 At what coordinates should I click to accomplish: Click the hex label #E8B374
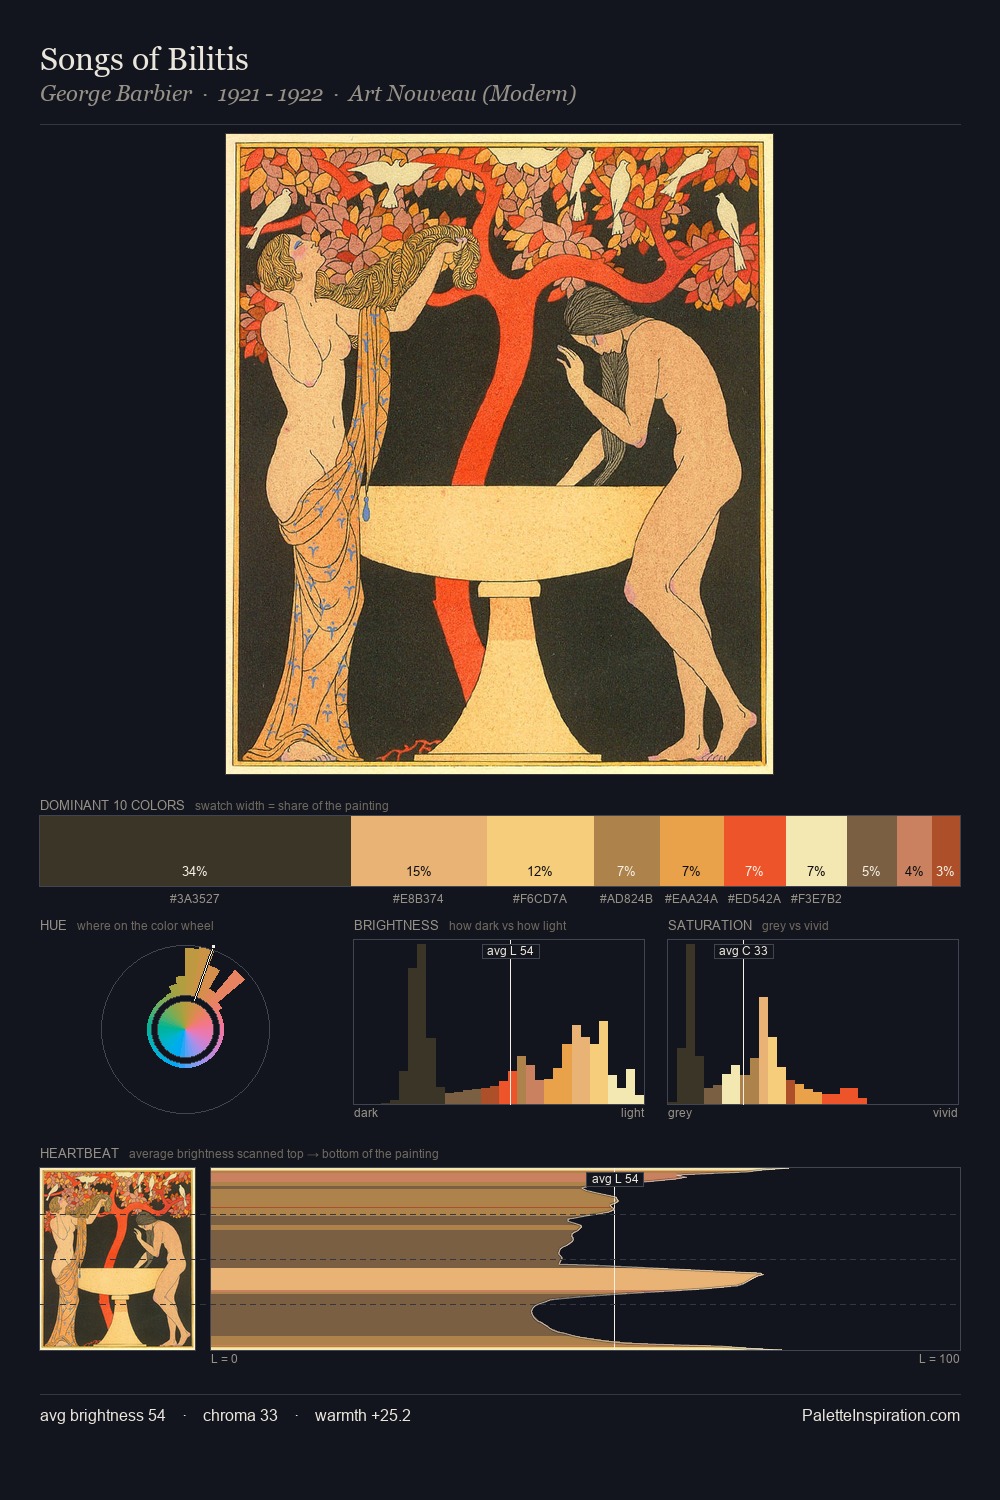coord(418,899)
